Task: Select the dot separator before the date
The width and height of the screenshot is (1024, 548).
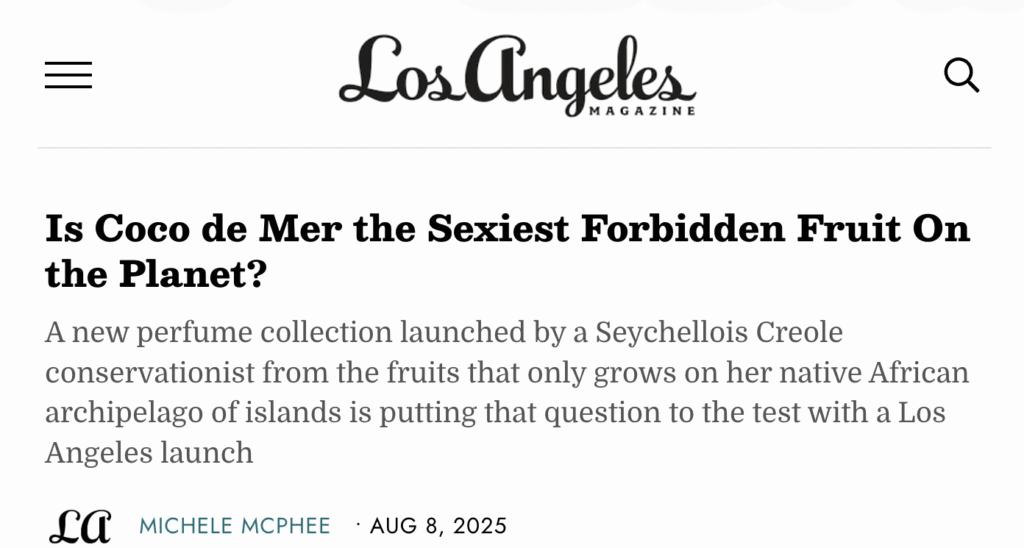Action: [x=358, y=524]
